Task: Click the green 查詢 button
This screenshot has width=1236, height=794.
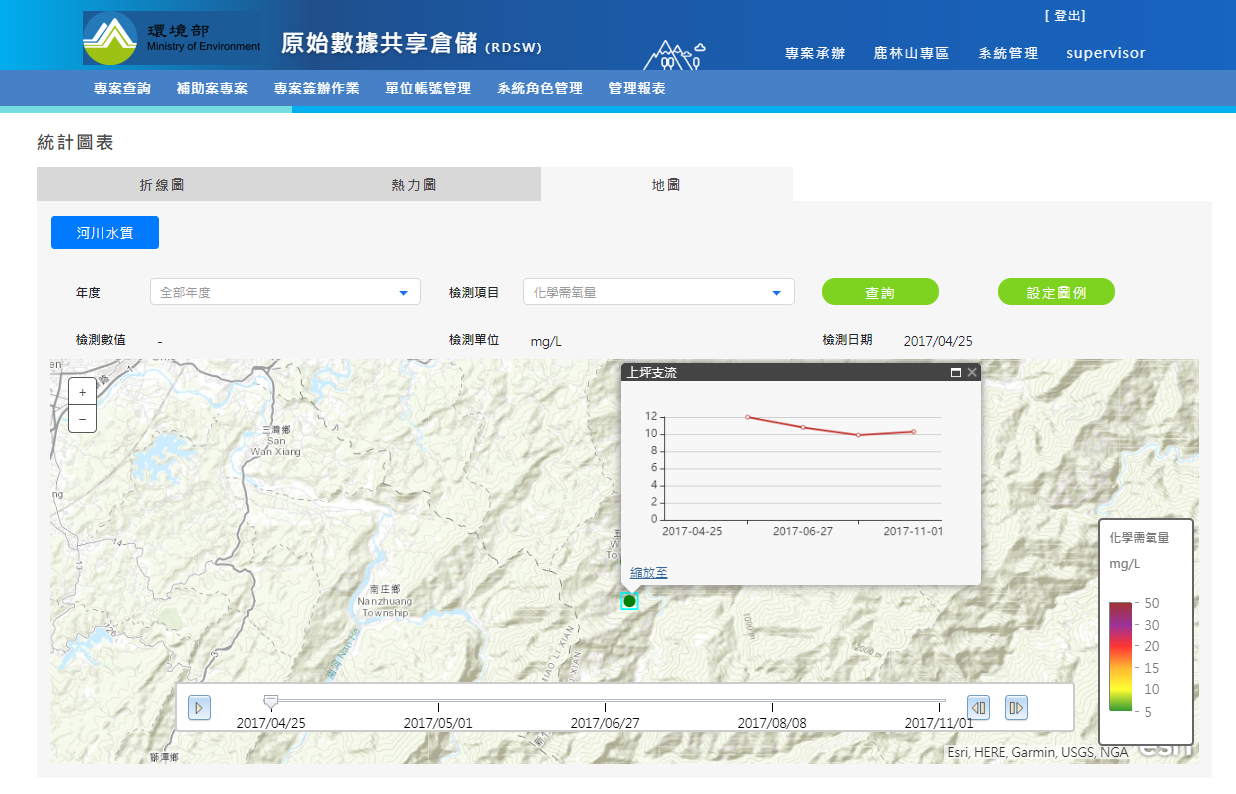Action: tap(880, 292)
